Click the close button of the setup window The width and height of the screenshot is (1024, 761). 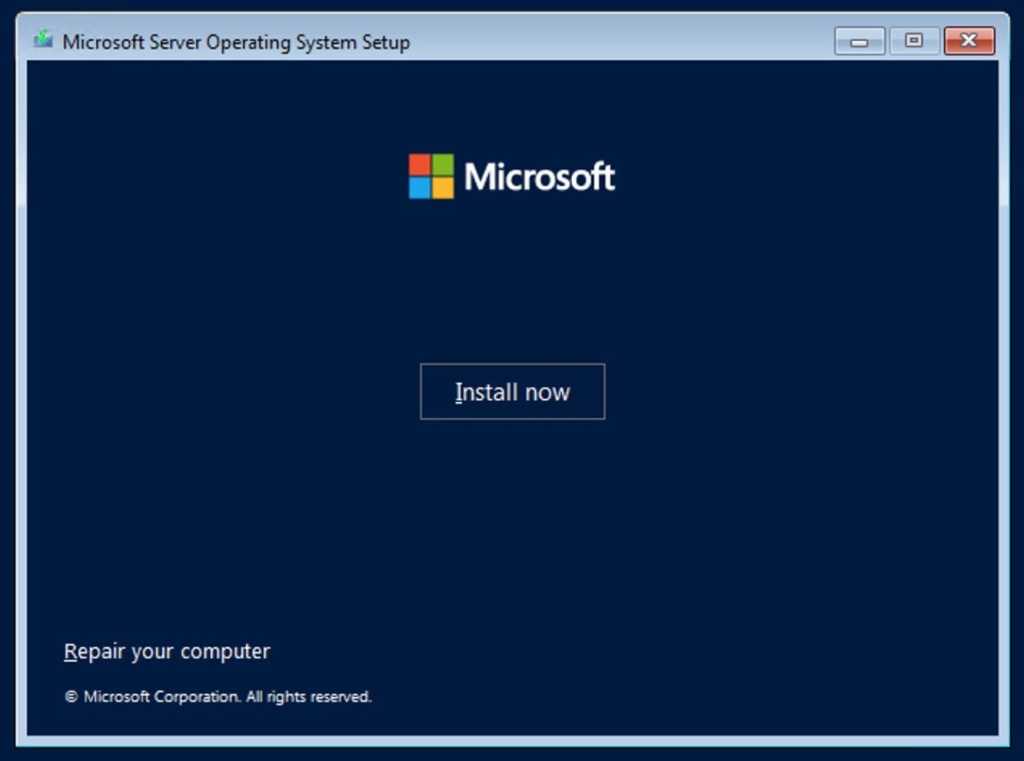pyautogui.click(x=969, y=41)
